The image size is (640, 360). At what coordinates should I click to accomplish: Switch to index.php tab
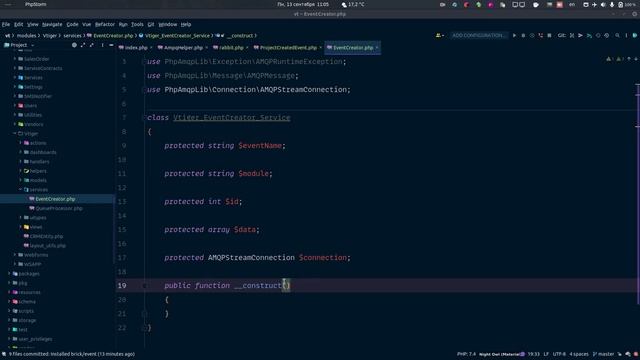[x=136, y=48]
